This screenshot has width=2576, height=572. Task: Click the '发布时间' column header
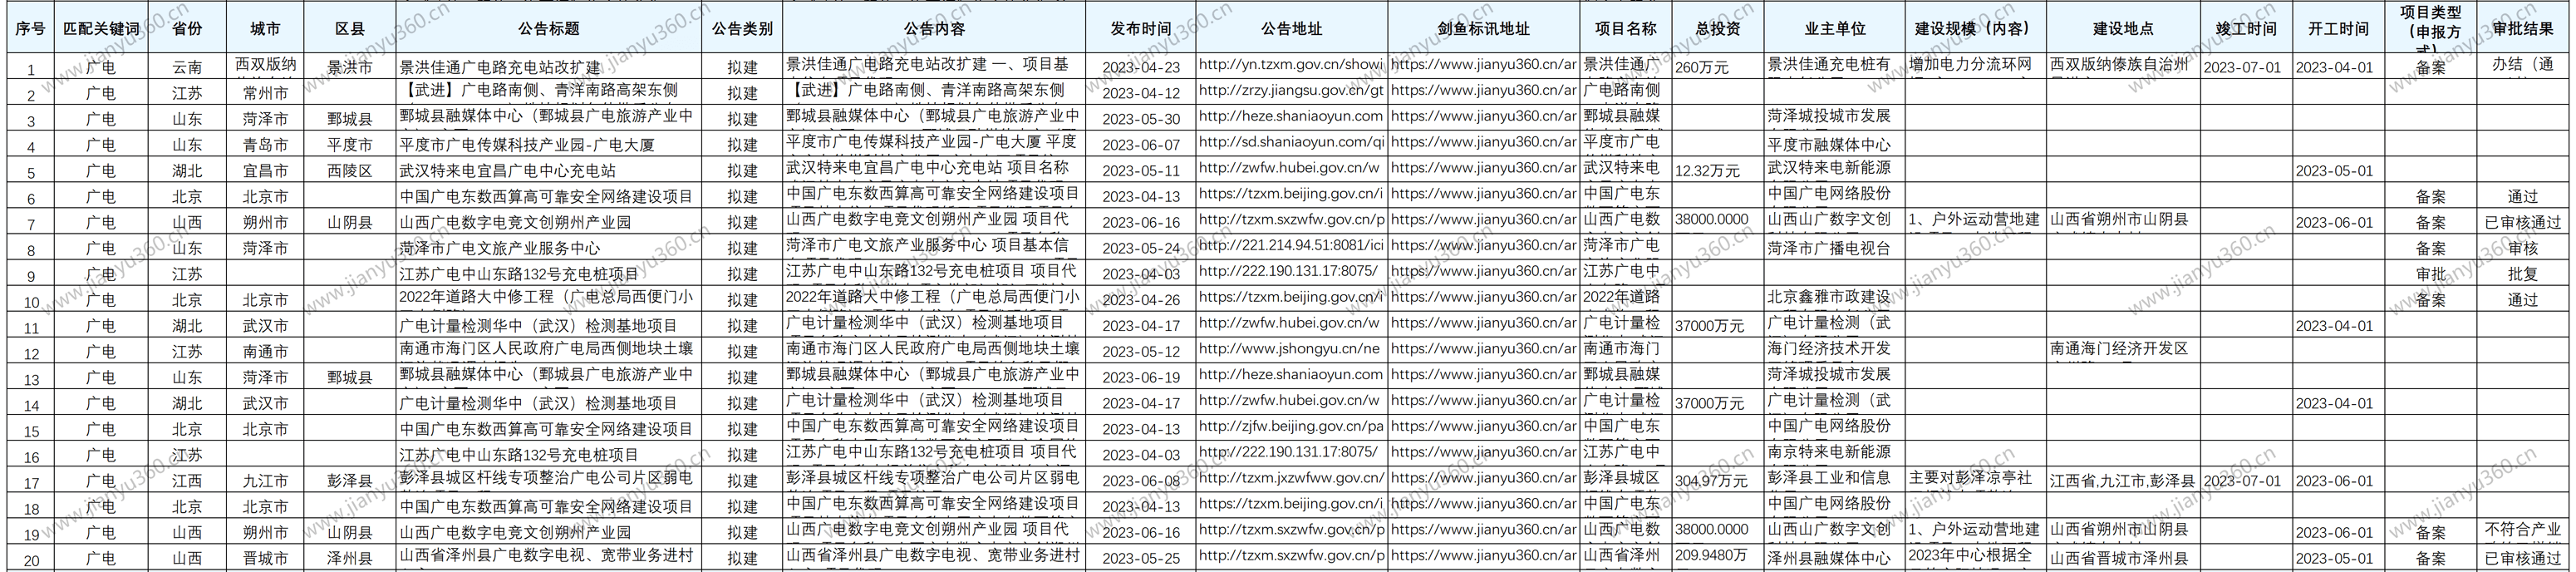tap(1141, 29)
